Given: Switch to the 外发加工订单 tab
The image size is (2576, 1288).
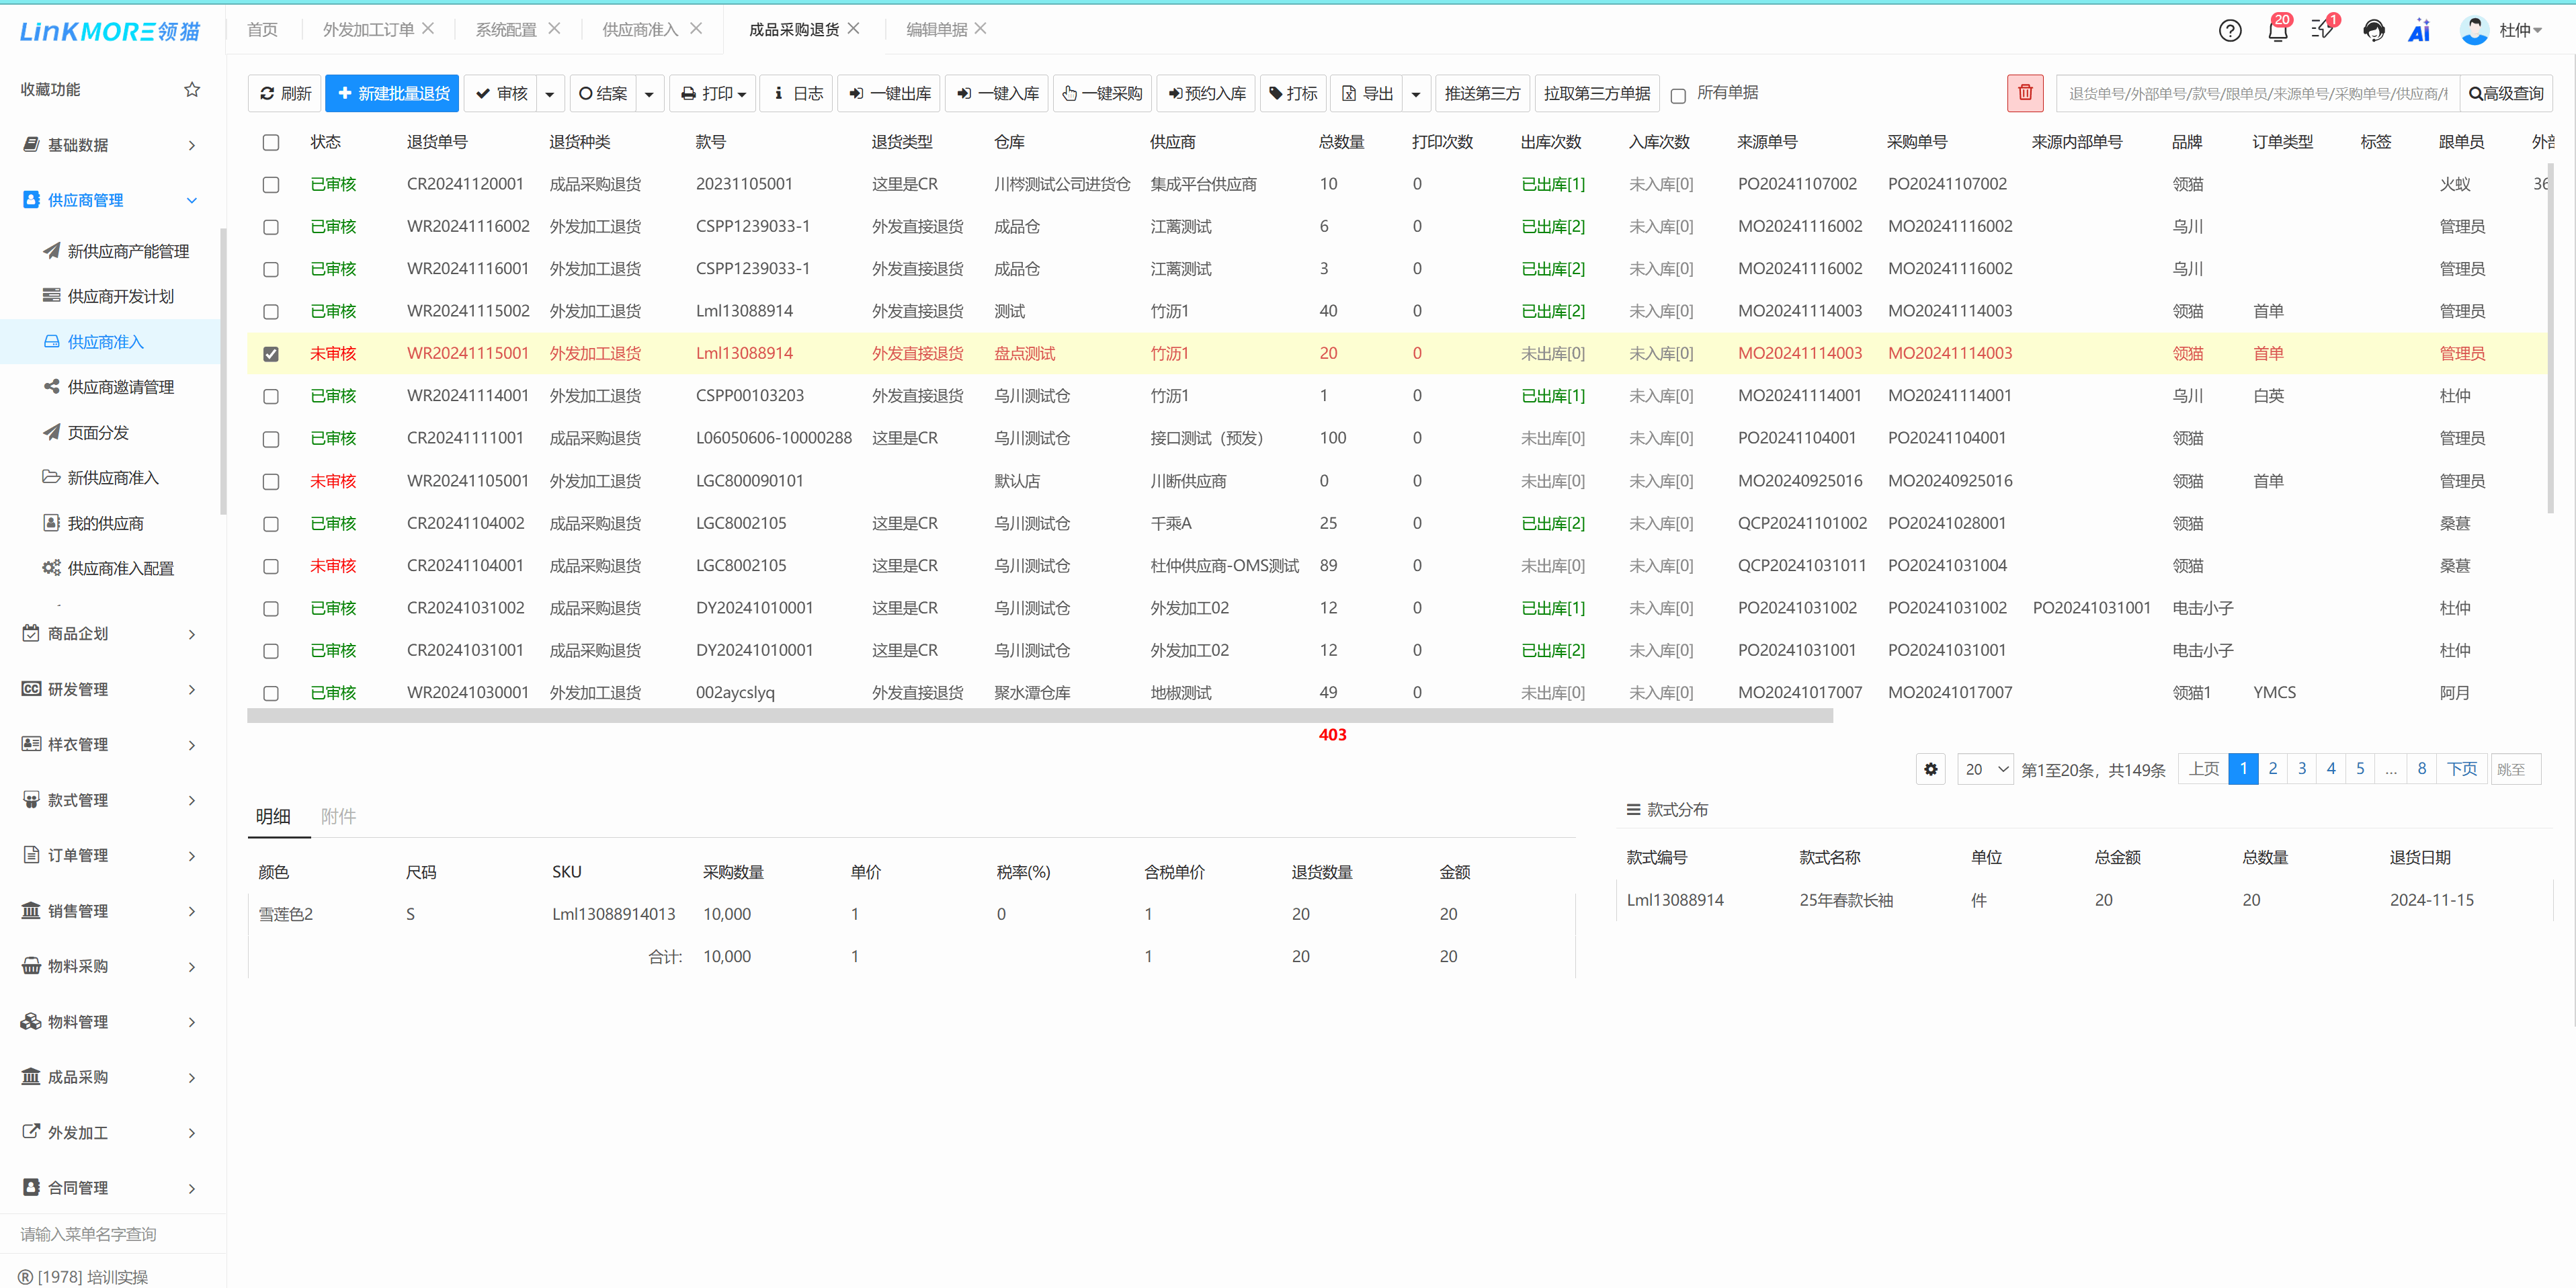Looking at the screenshot, I should [x=367, y=29].
